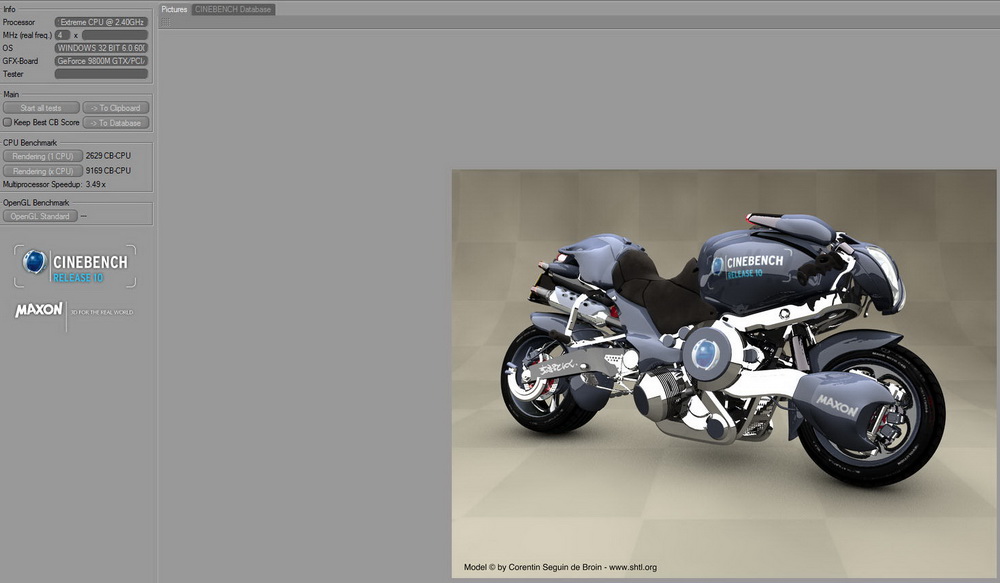Switch to the Pictures tab
The image size is (1000, 583).
[174, 10]
